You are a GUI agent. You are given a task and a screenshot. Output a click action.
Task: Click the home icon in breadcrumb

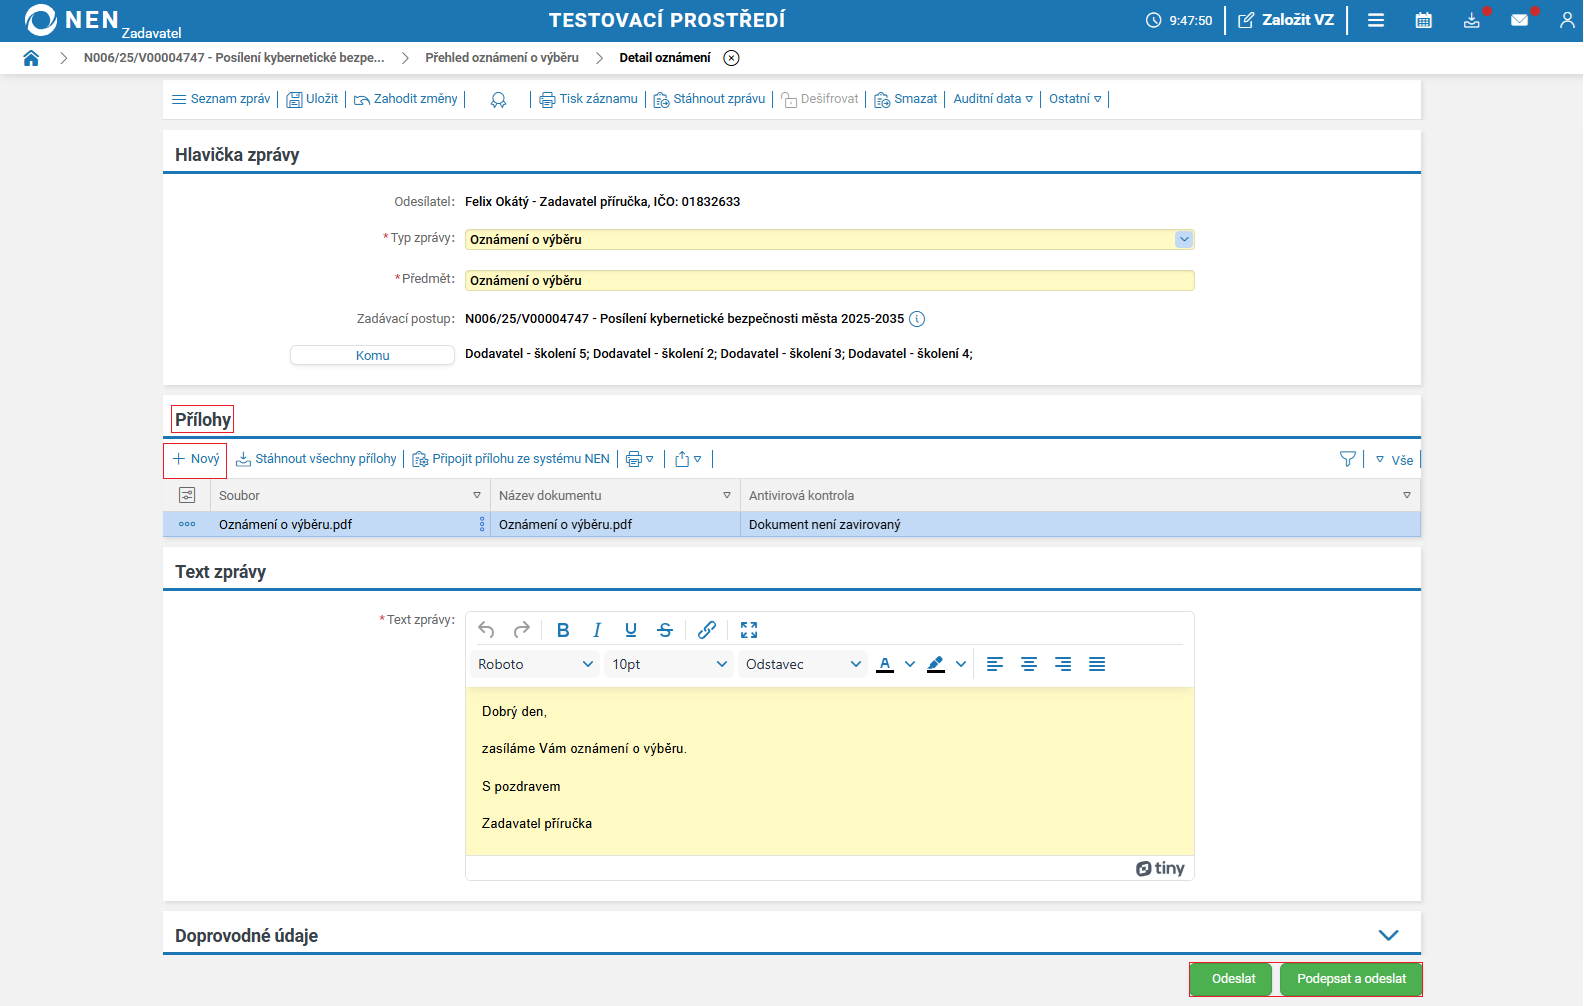click(x=31, y=58)
